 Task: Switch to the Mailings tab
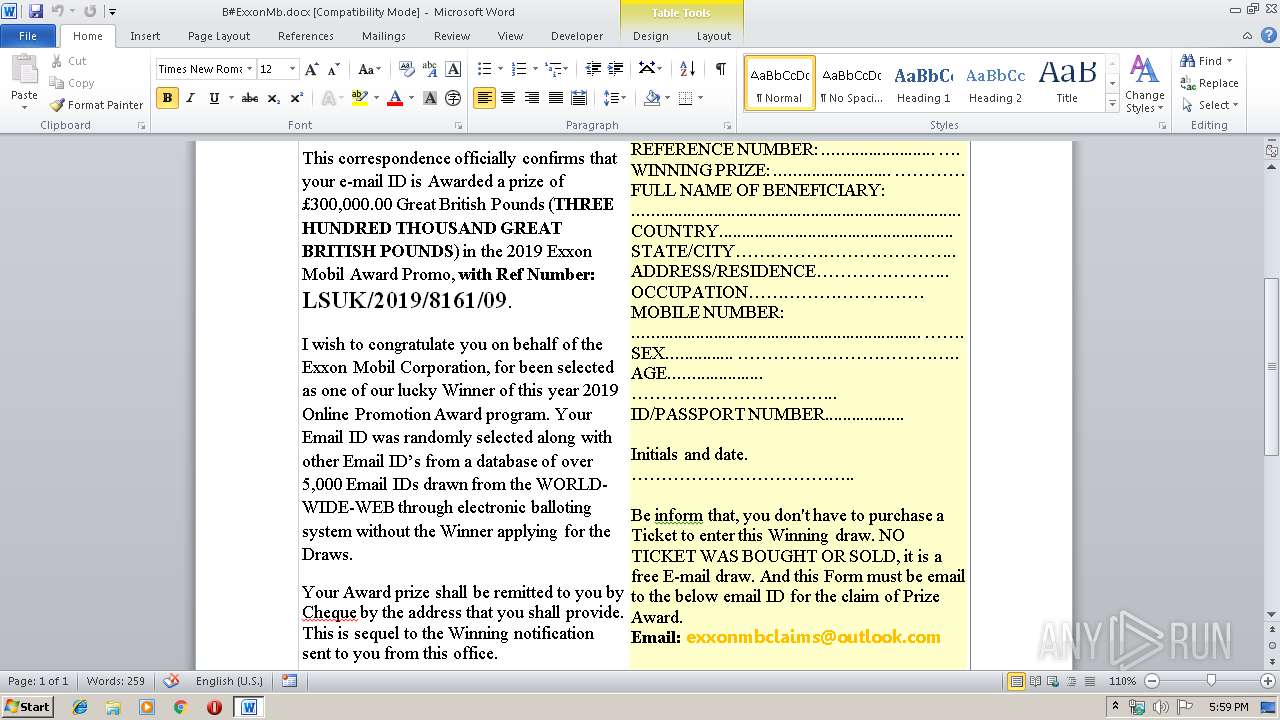tap(384, 36)
